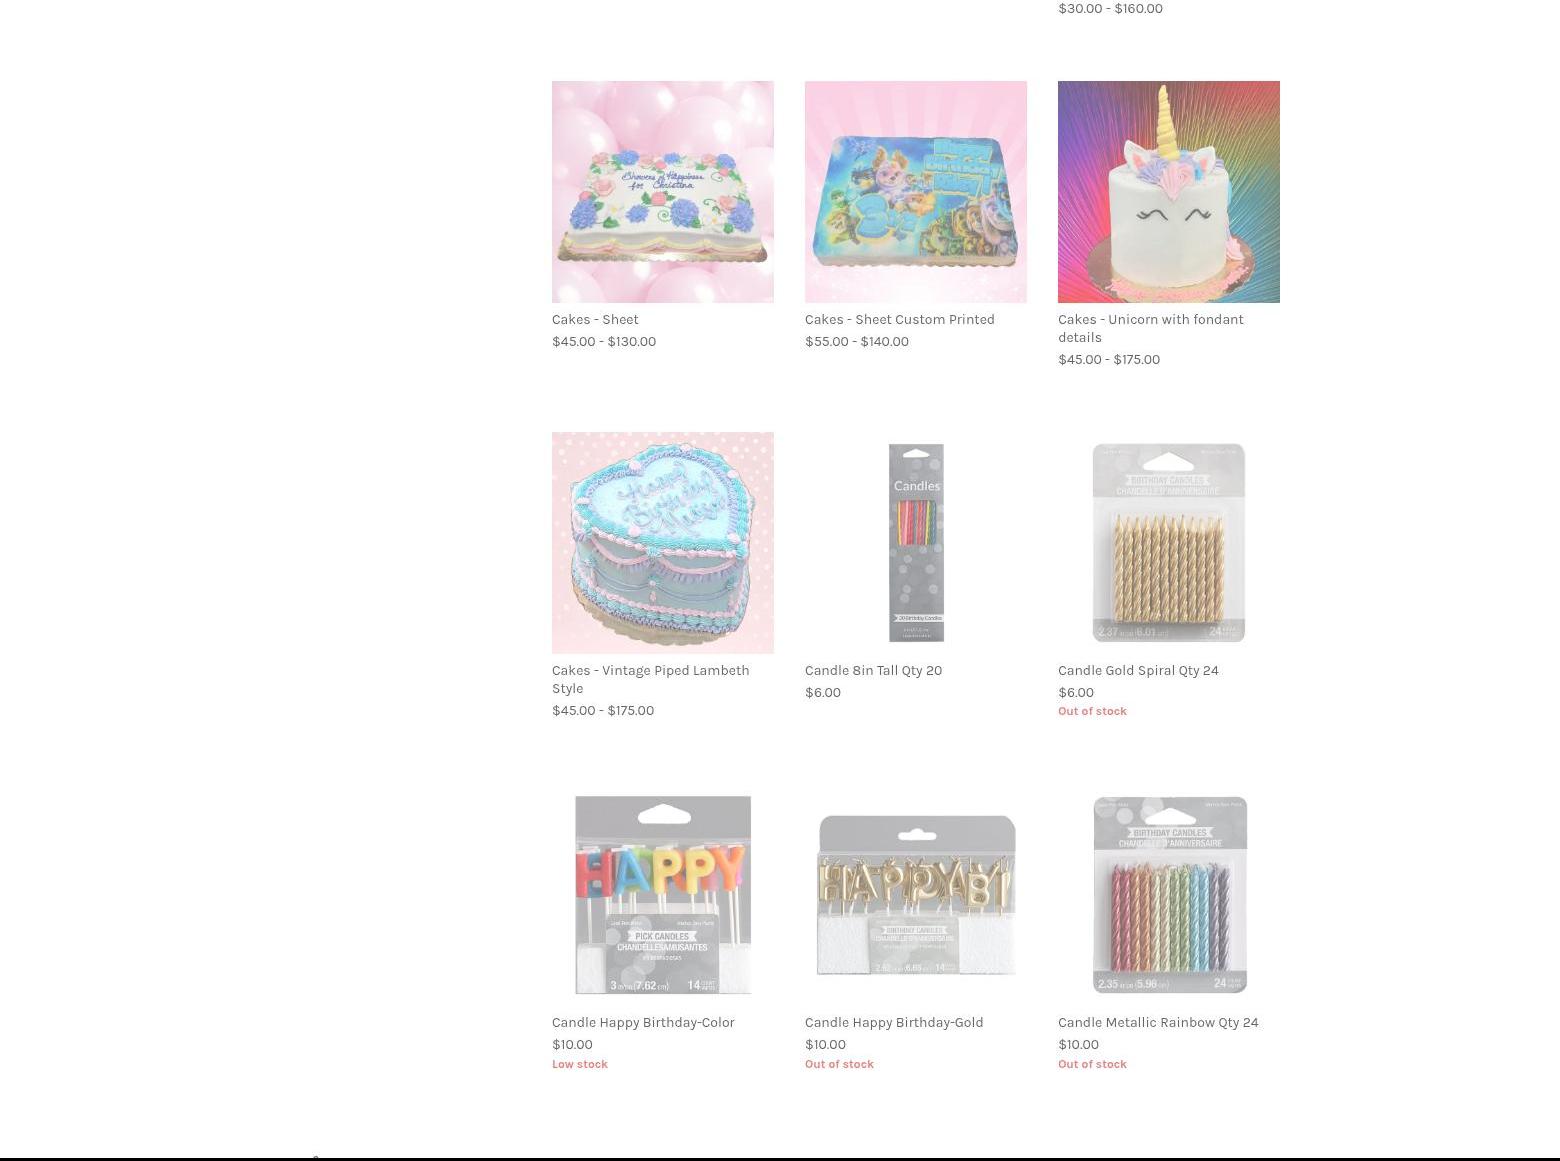
Task: Open the Candle 8in Tall product image
Action: tap(916, 543)
